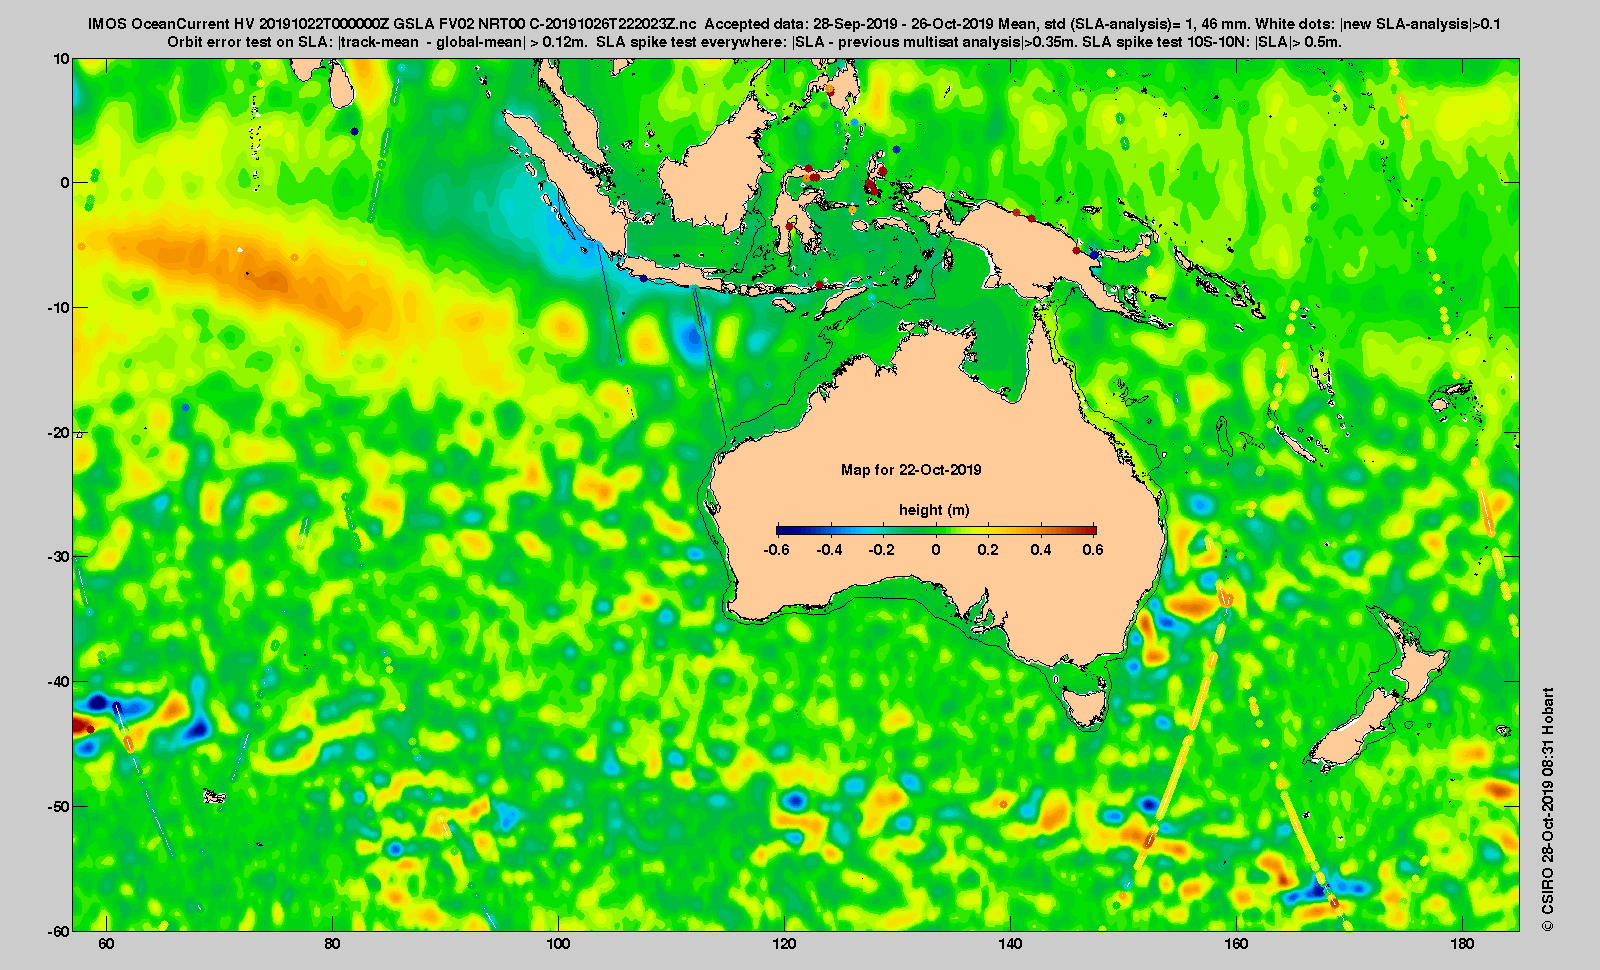Click the latitude -60 axis label
The width and height of the screenshot is (1600, 970).
[58, 931]
